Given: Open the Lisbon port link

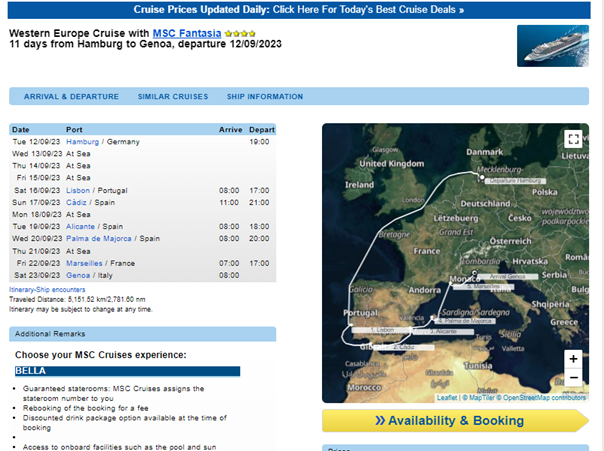Looking at the screenshot, I should point(78,190).
